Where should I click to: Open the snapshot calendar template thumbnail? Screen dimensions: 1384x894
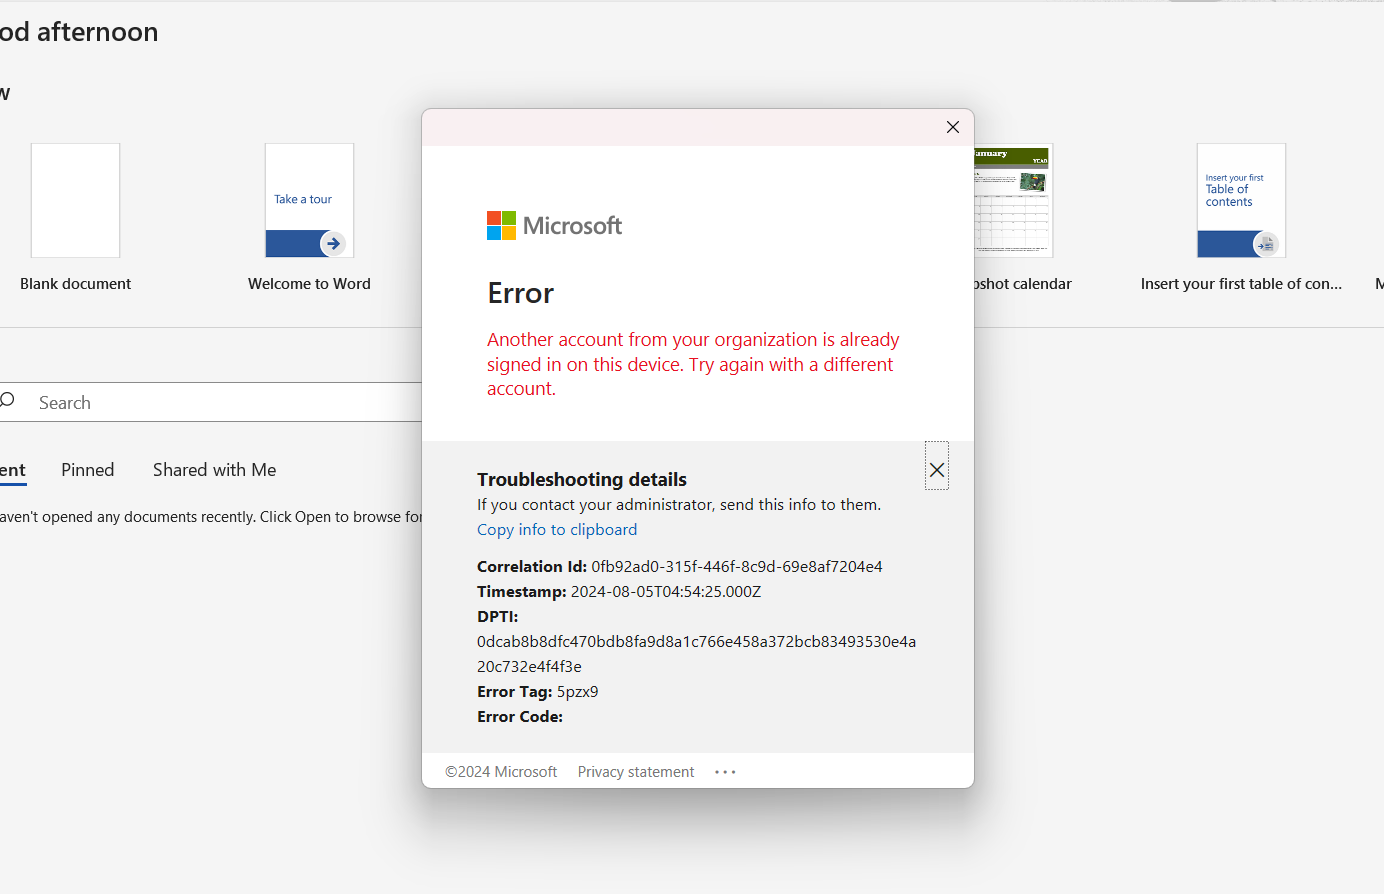(x=1013, y=201)
